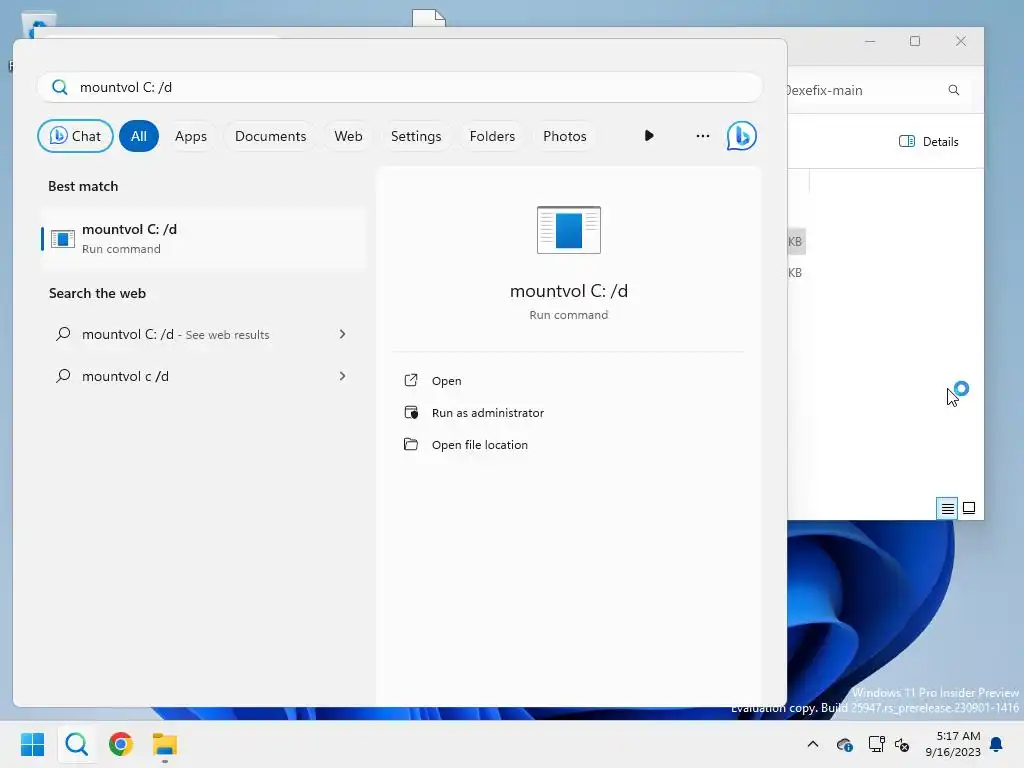1024x768 pixels.
Task: Switch File Explorer to details list view
Action: click(948, 508)
